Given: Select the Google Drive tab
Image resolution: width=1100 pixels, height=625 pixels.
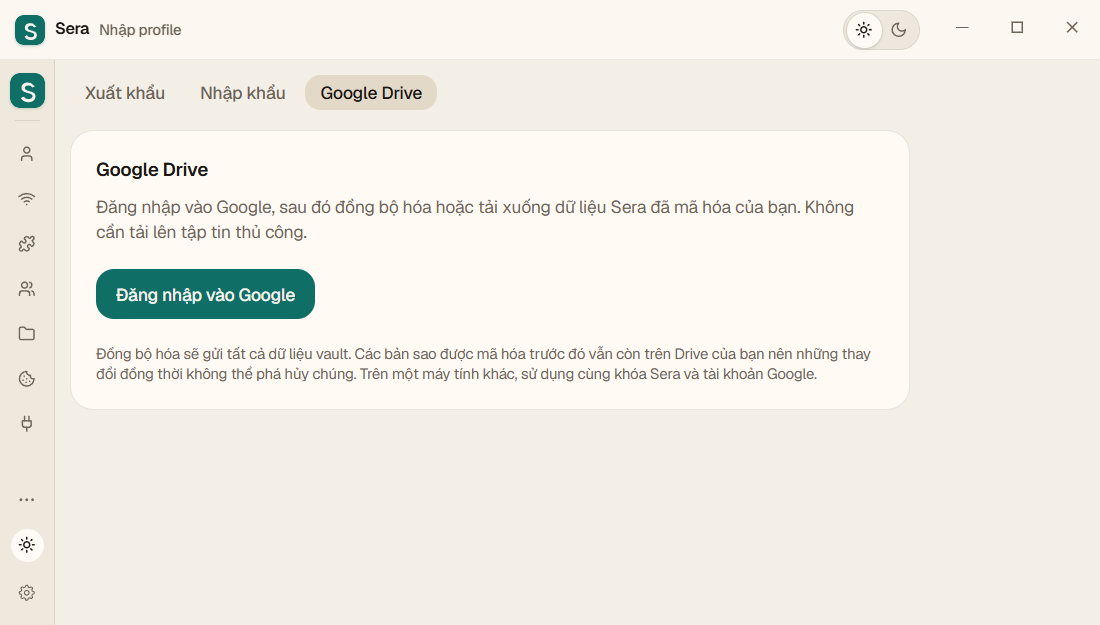Looking at the screenshot, I should coord(371,93).
